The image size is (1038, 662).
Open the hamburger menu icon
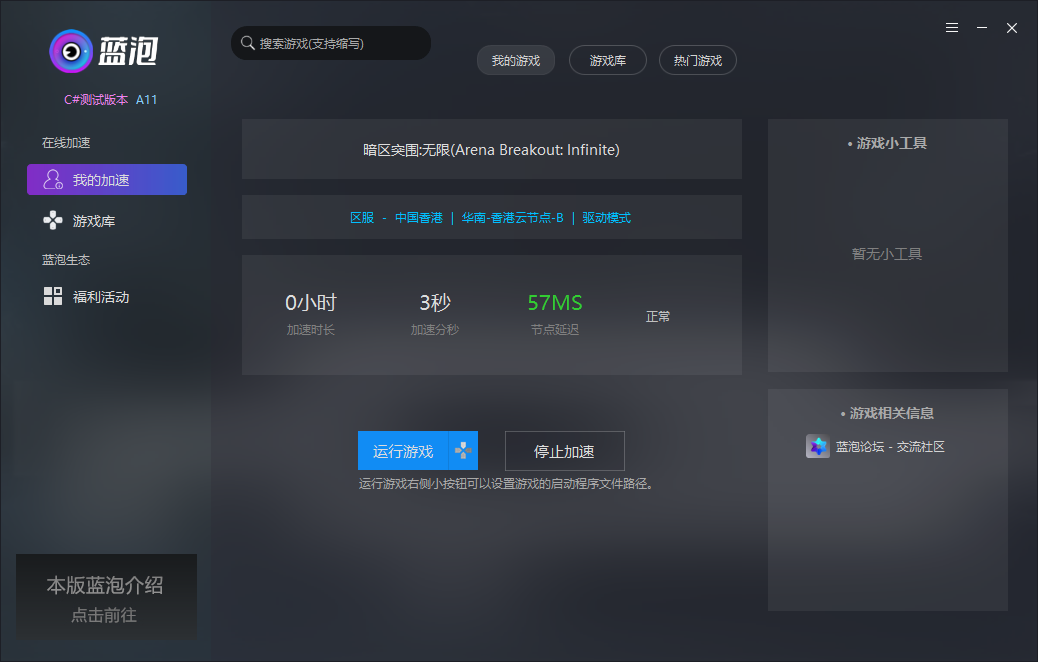point(952,28)
